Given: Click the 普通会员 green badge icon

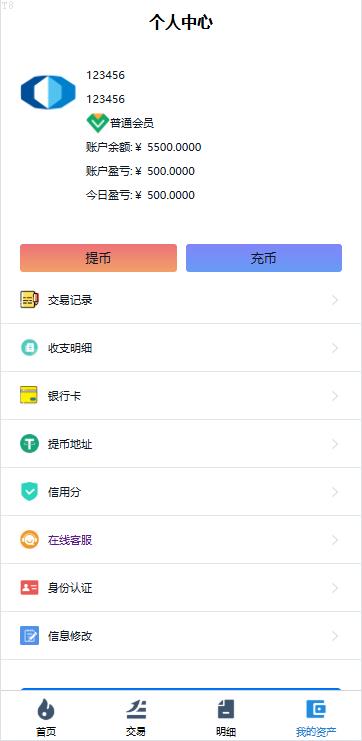Looking at the screenshot, I should click(98, 123).
